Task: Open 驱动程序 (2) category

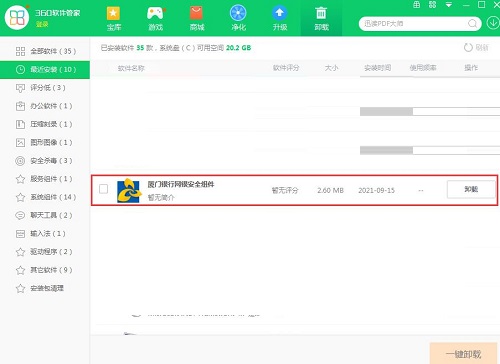Action: (45, 252)
